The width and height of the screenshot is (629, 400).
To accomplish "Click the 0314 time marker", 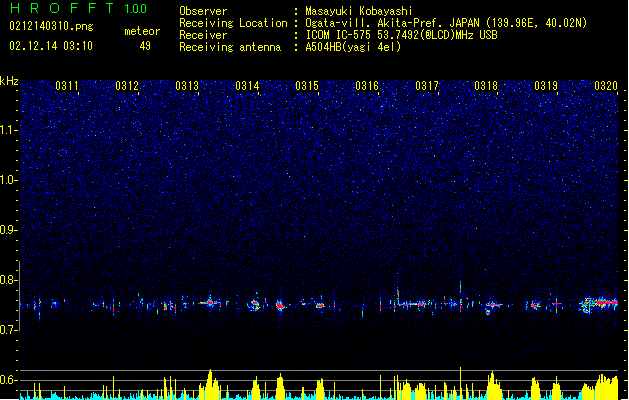I will (247, 86).
